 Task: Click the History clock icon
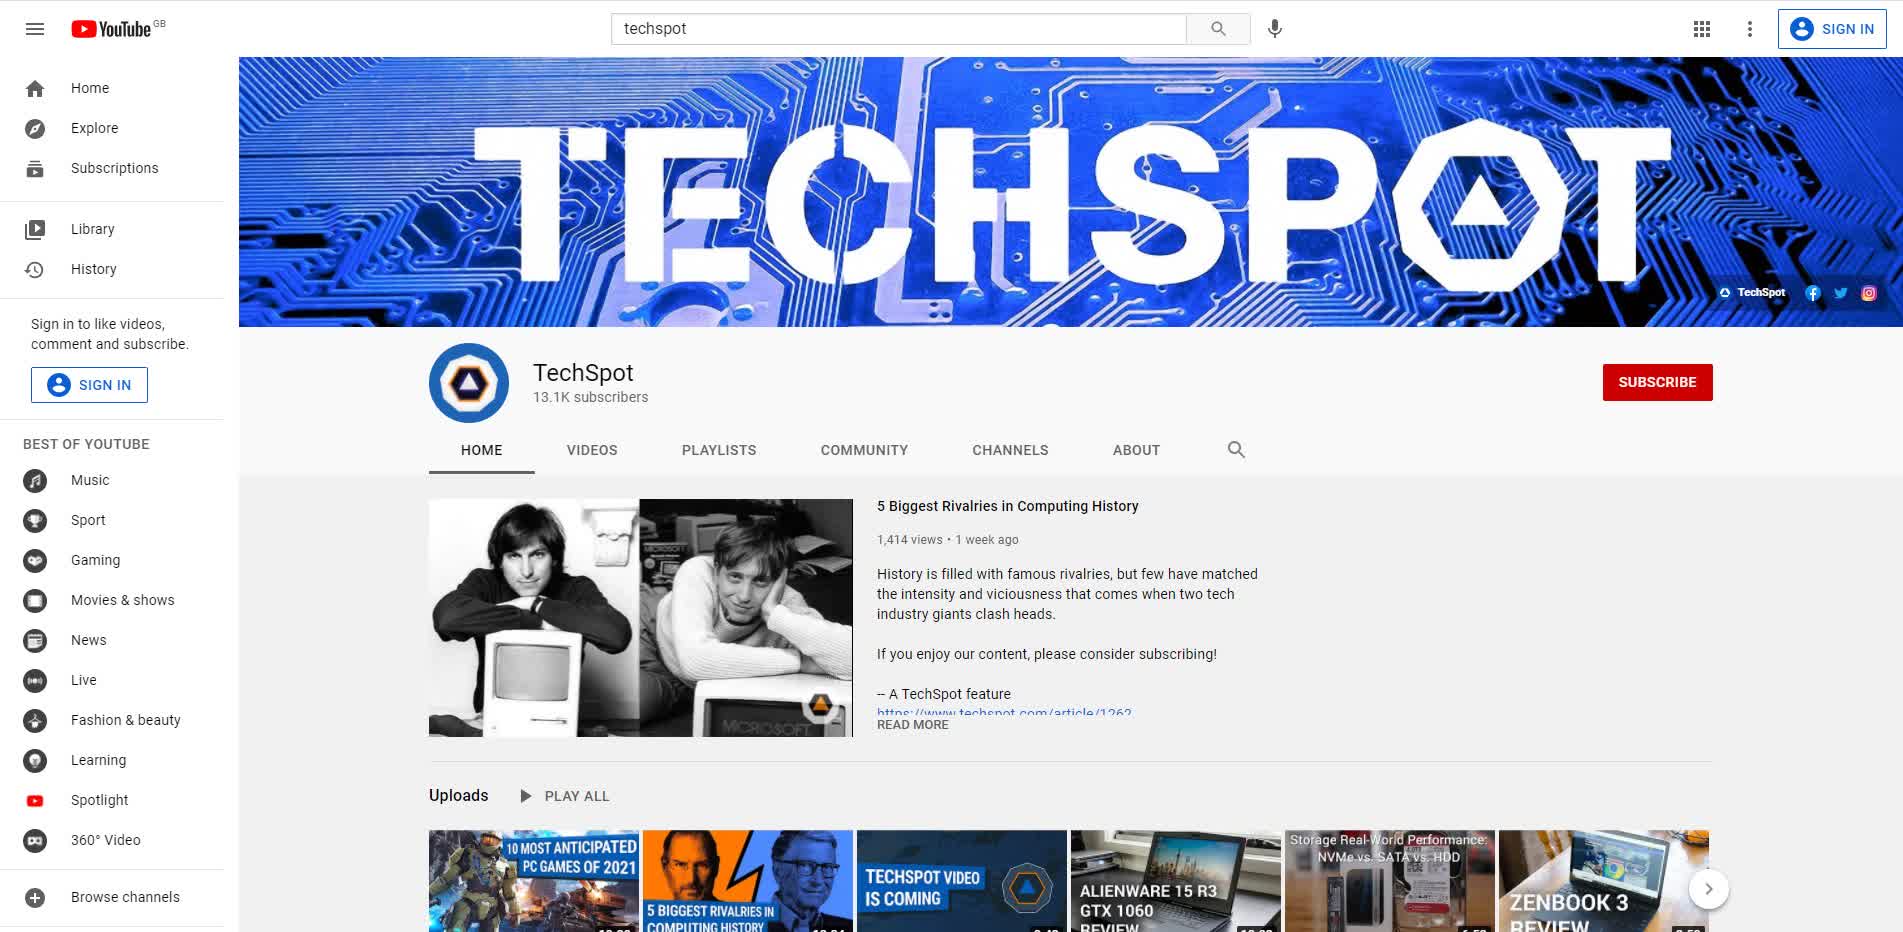pos(35,269)
